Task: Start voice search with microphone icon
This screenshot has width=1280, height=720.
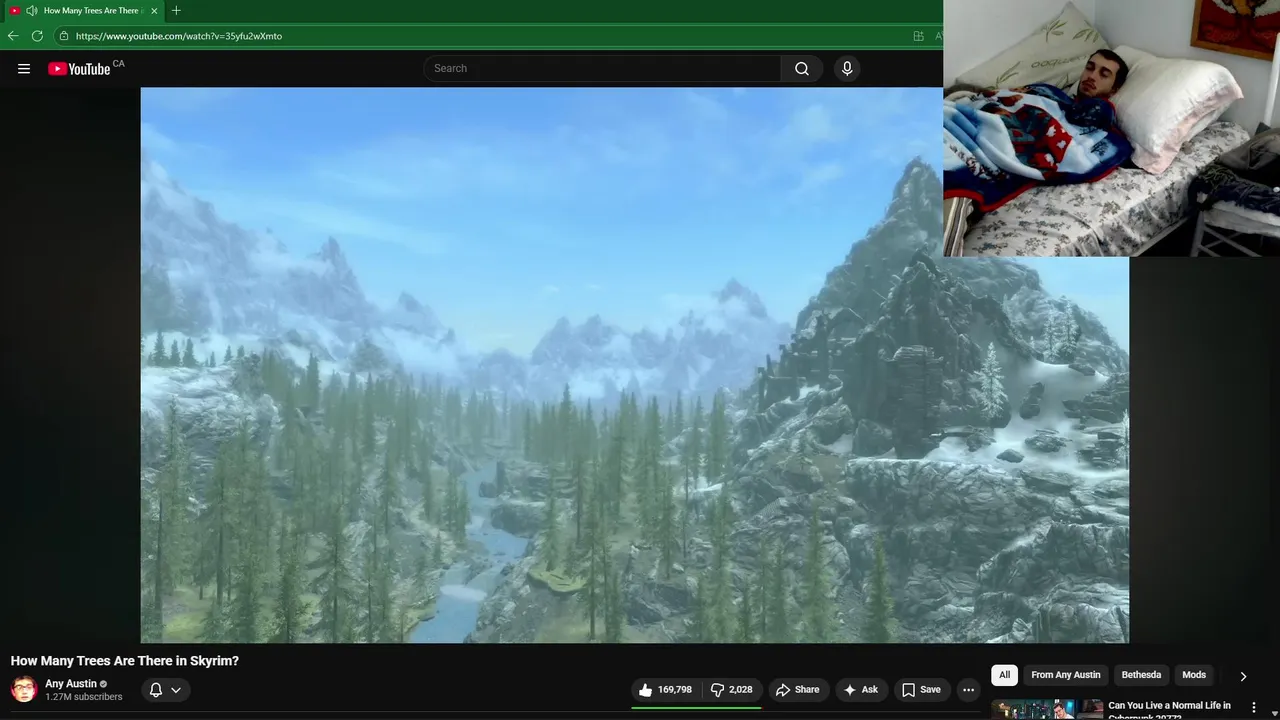Action: click(847, 68)
